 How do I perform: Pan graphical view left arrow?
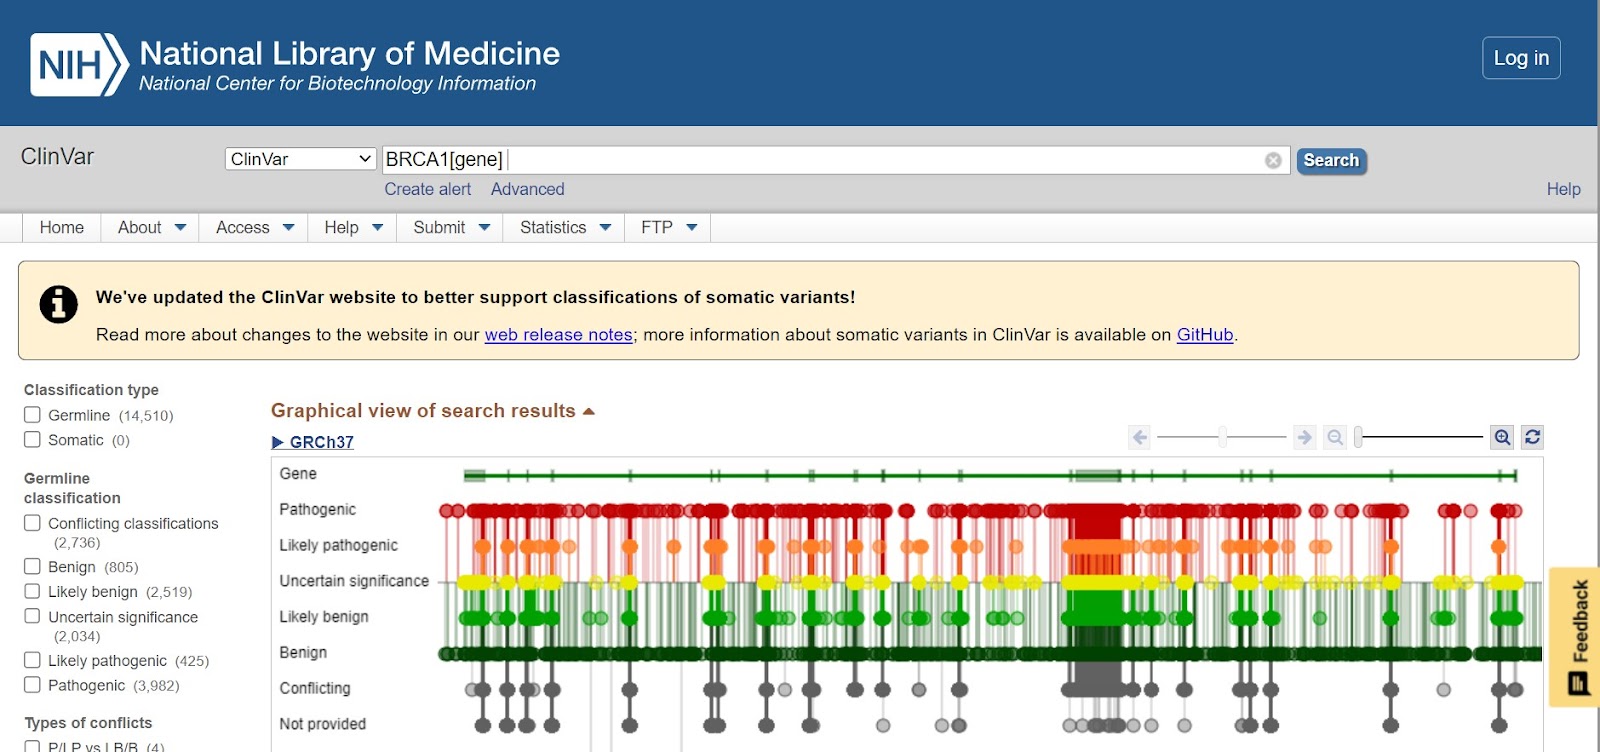coord(1139,437)
